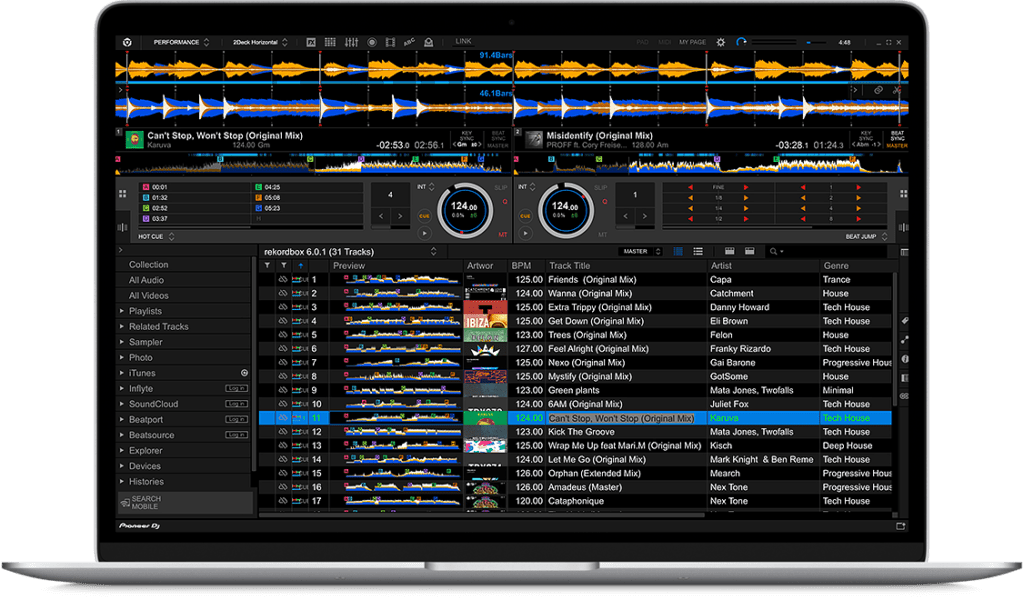Click the Beatport Log in button
Image resolution: width=1024 pixels, height=610 pixels.
(236, 419)
